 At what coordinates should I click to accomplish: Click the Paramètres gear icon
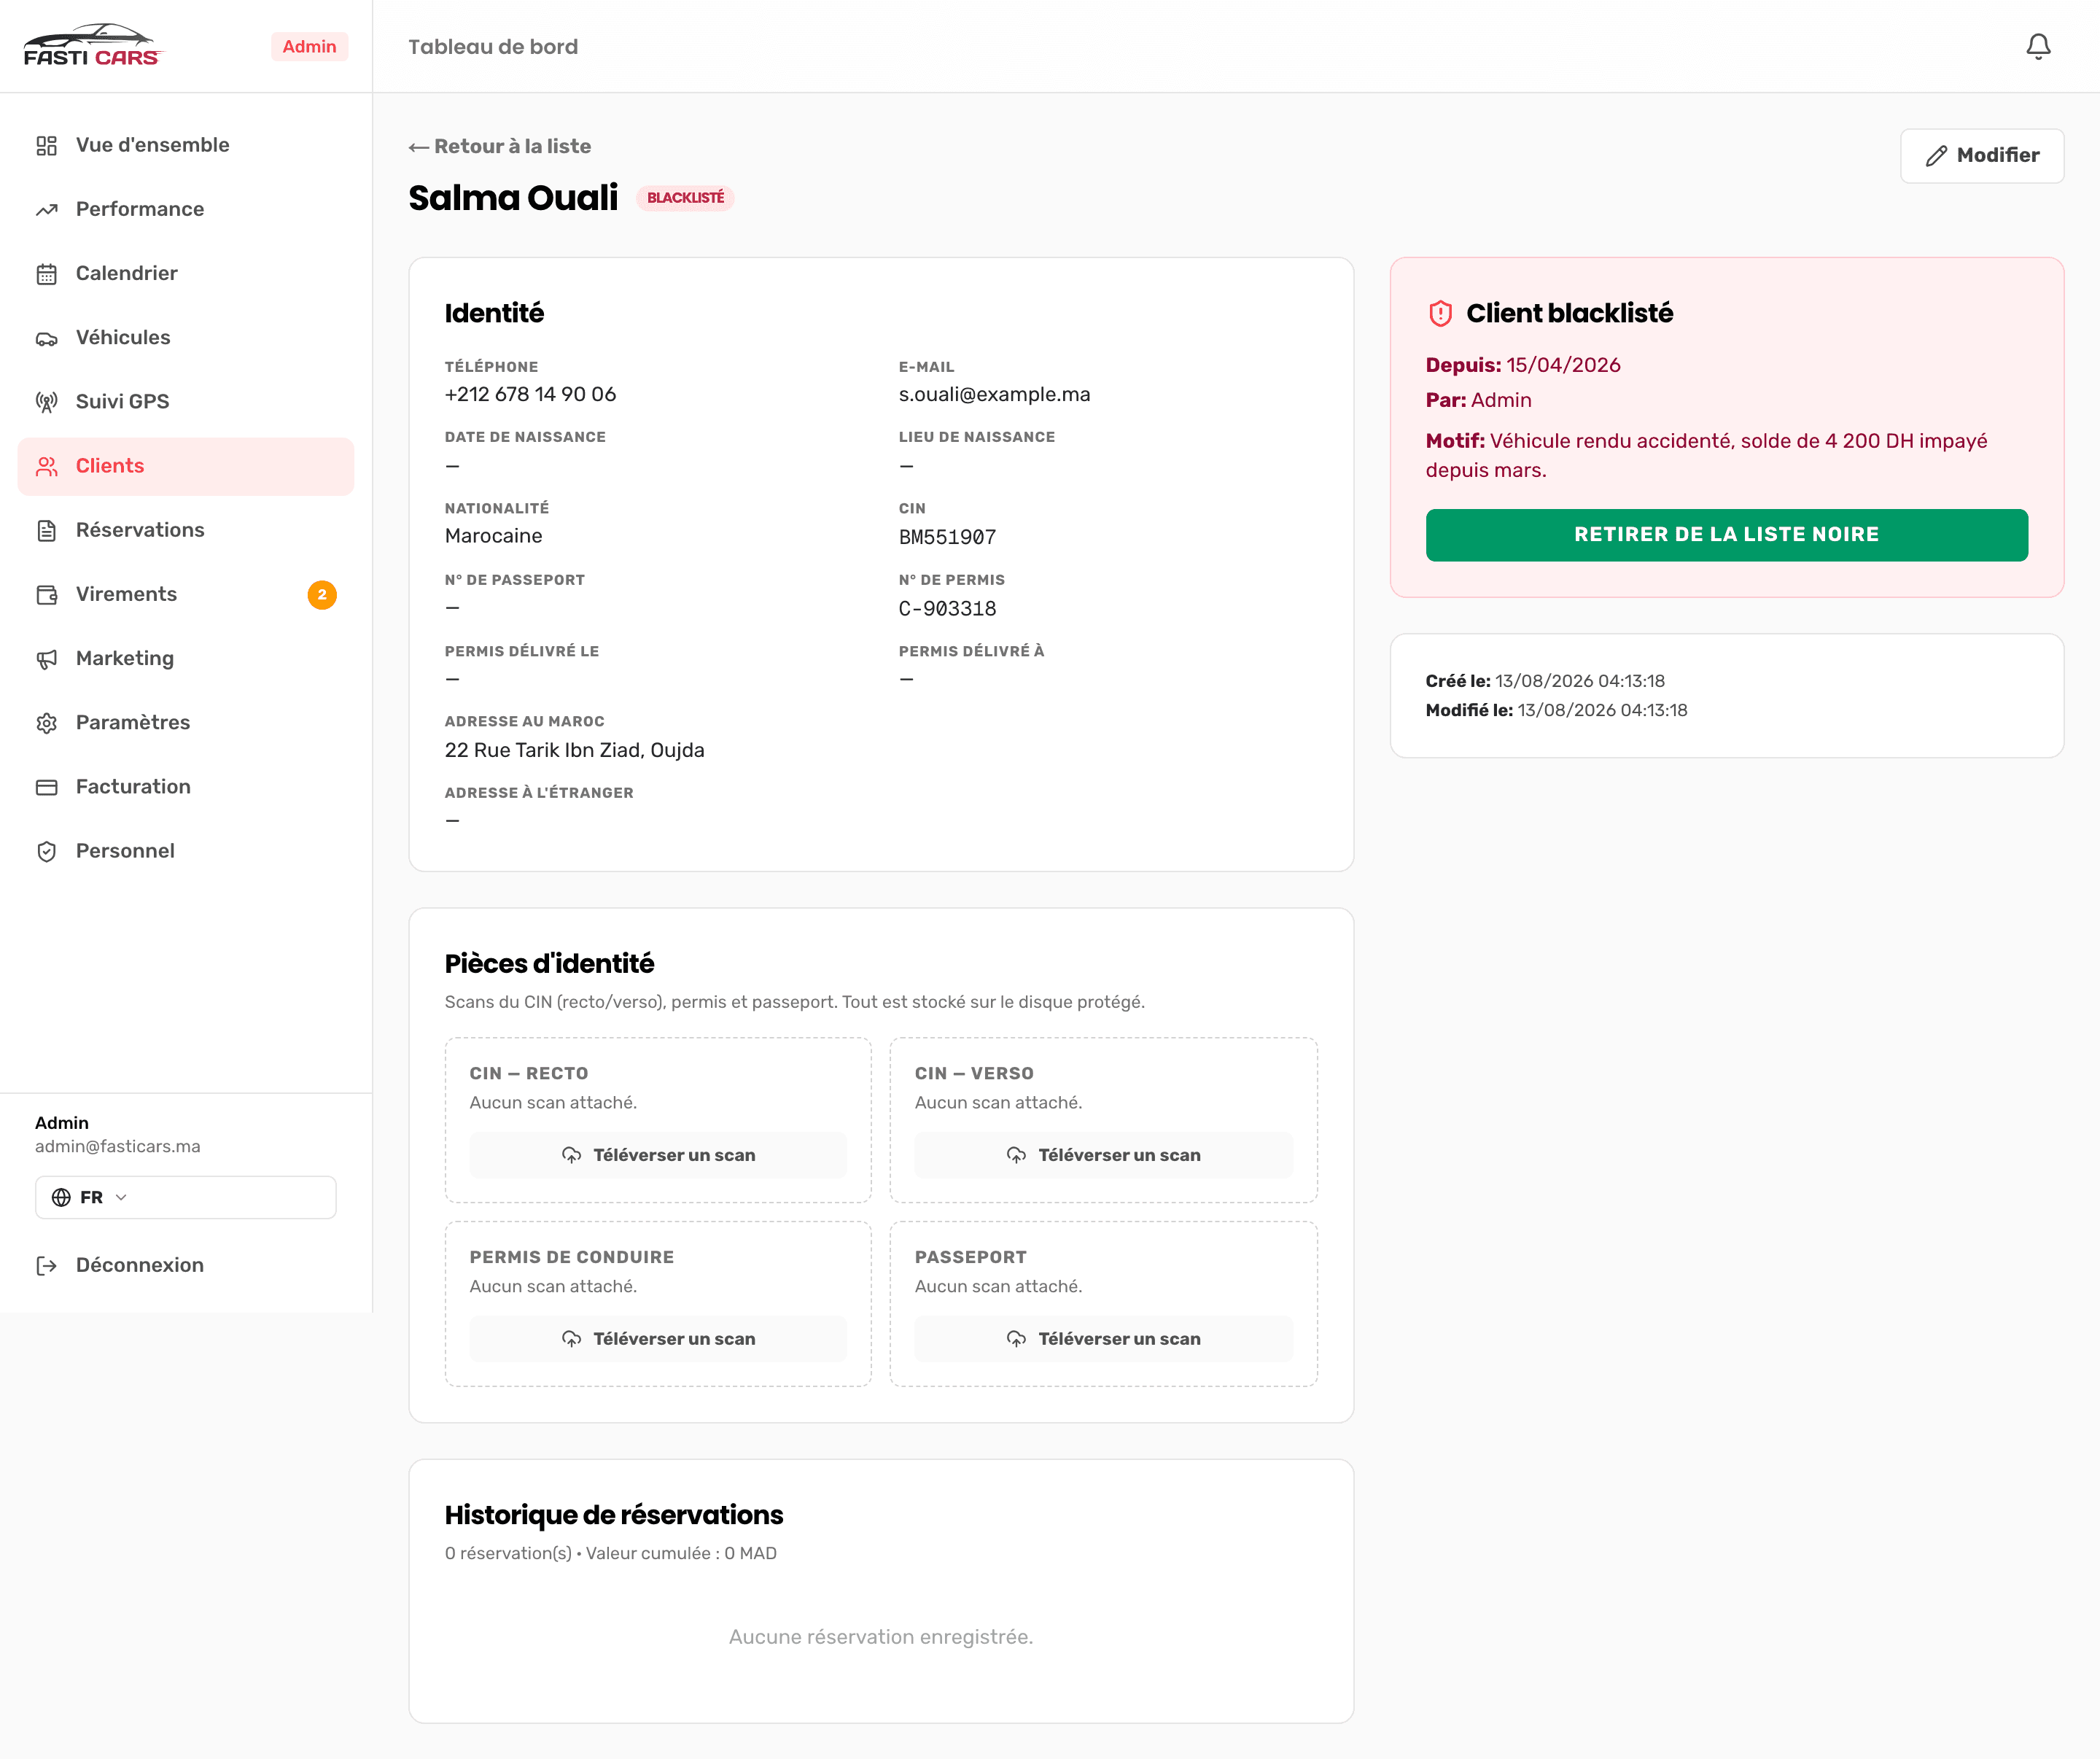pos(47,723)
